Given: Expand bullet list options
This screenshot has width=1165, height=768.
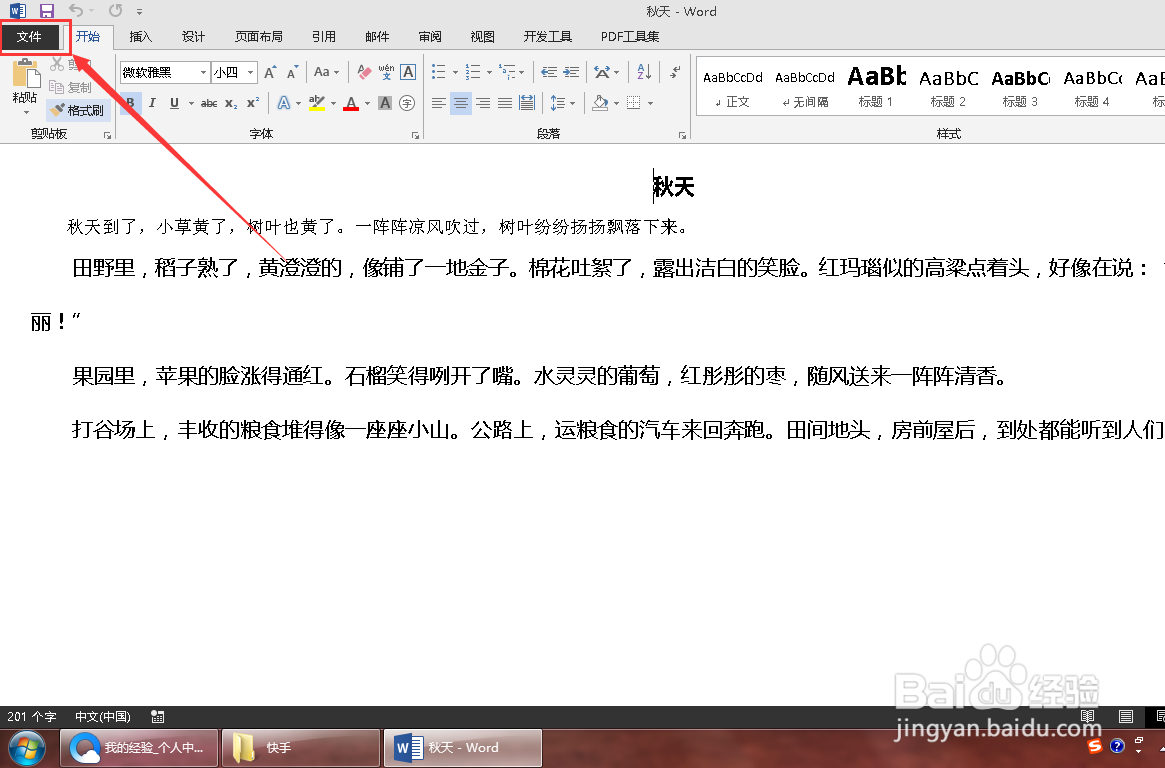Looking at the screenshot, I should tap(455, 72).
